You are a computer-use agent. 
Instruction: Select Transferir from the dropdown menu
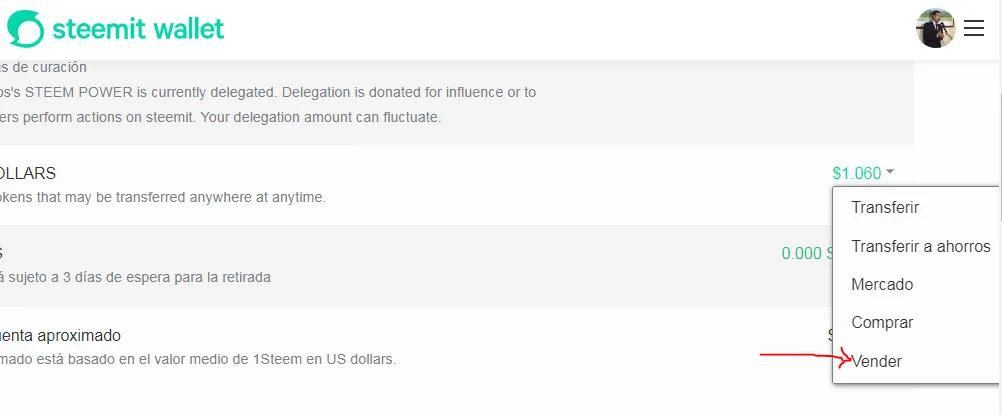point(884,208)
